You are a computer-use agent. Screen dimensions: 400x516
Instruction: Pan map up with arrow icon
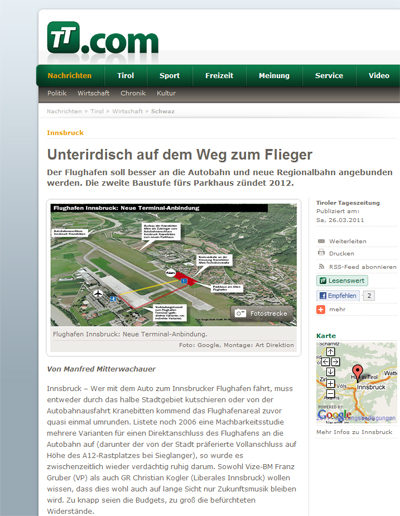pos(330,351)
